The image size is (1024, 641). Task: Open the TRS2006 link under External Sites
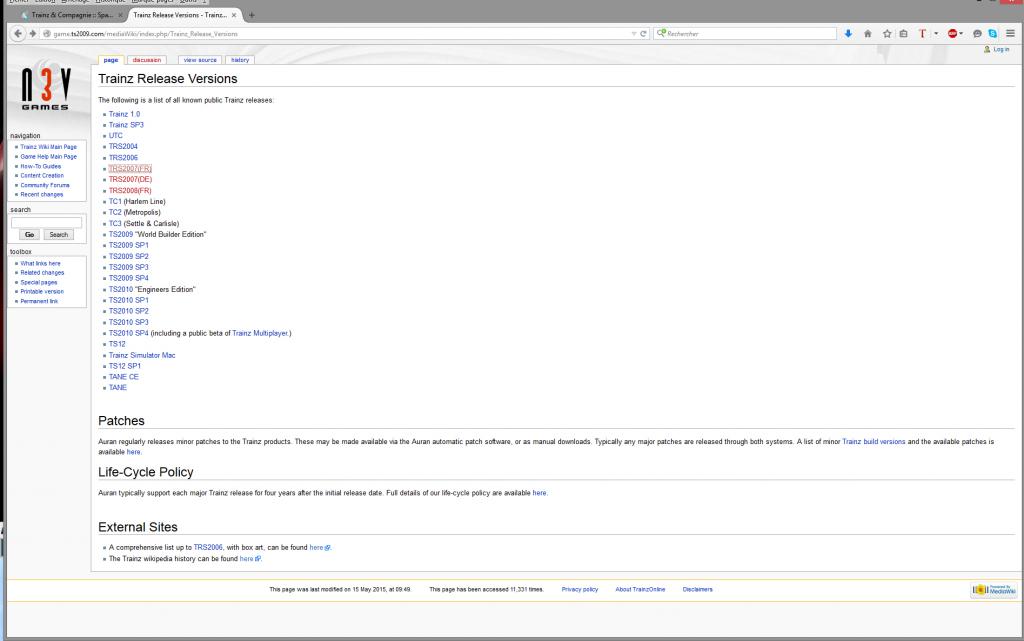pos(208,548)
